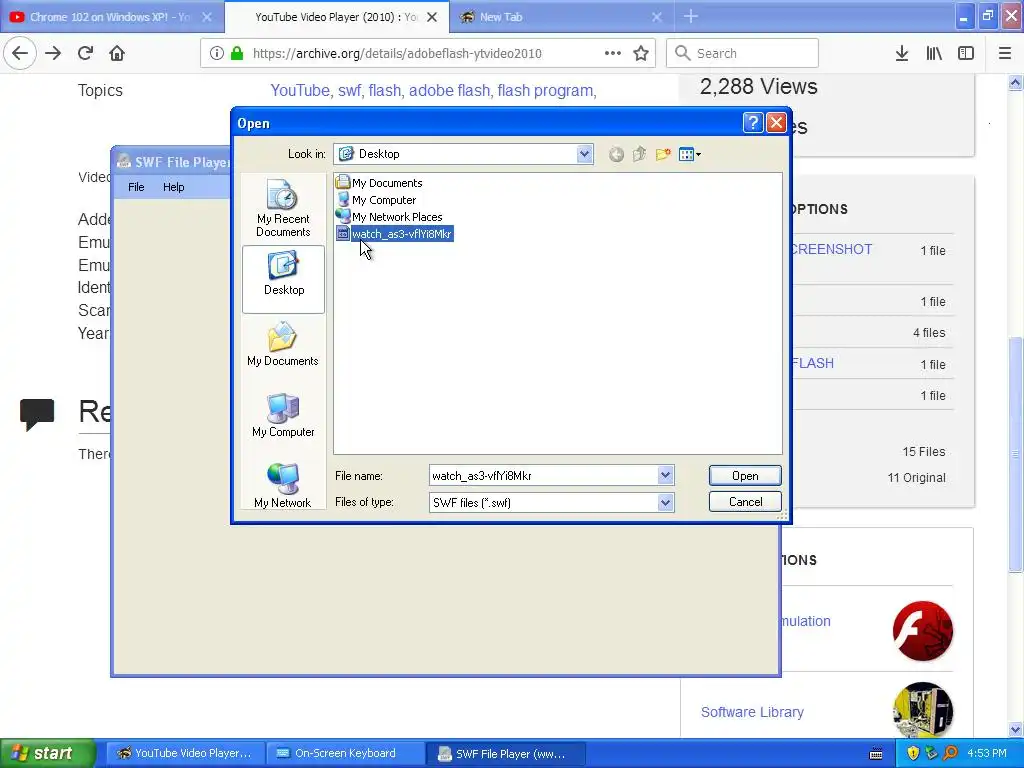Viewport: 1024px width, 768px height.
Task: Go to the browser Home page
Action: (117, 53)
